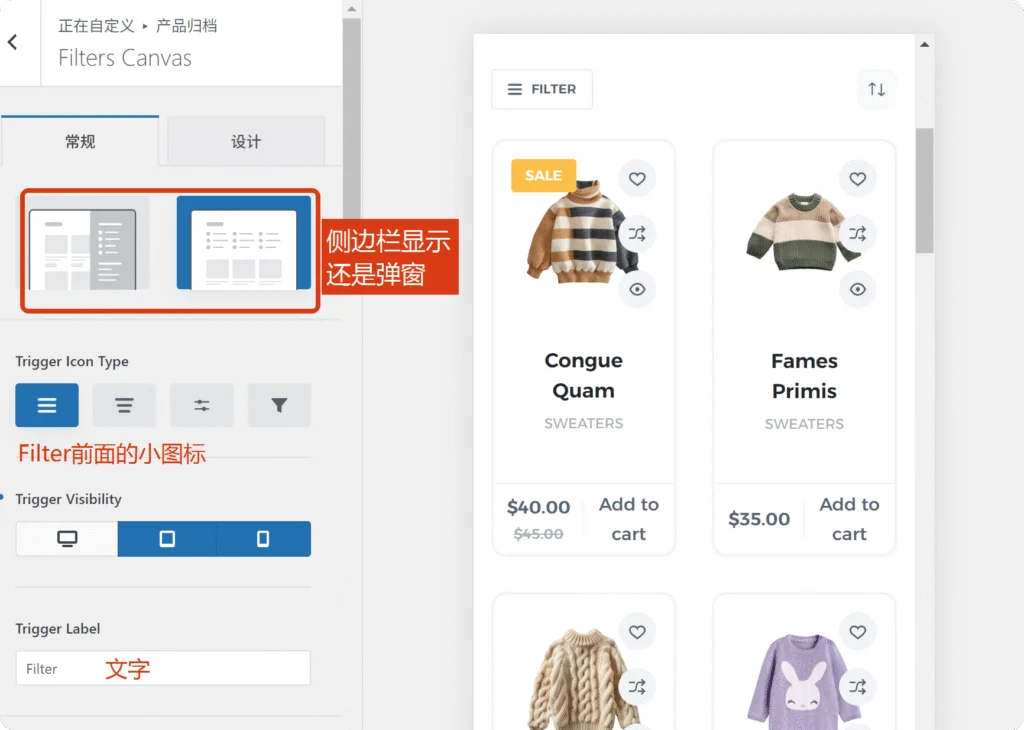Switch to the 设计 tab
The image size is (1024, 730).
(246, 141)
